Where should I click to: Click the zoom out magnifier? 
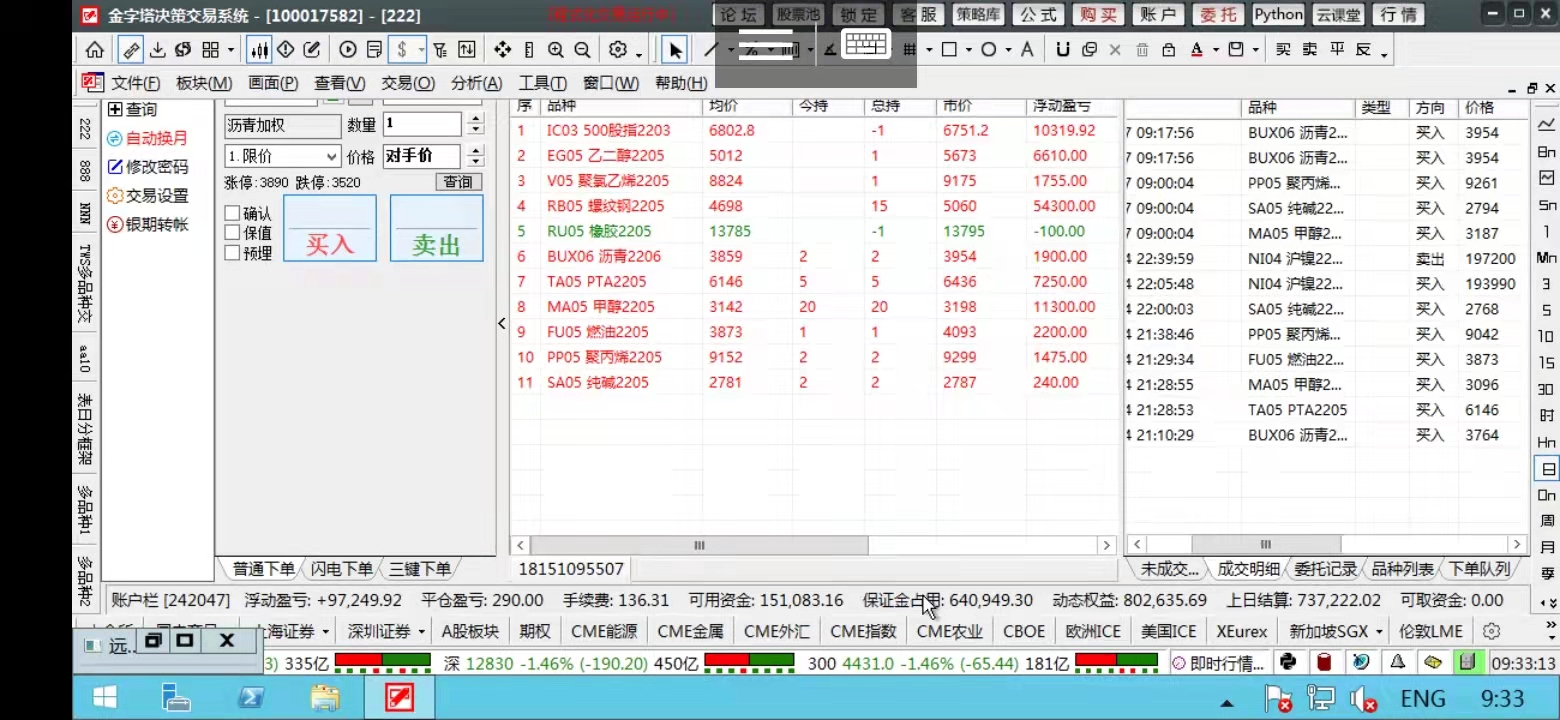coord(582,50)
